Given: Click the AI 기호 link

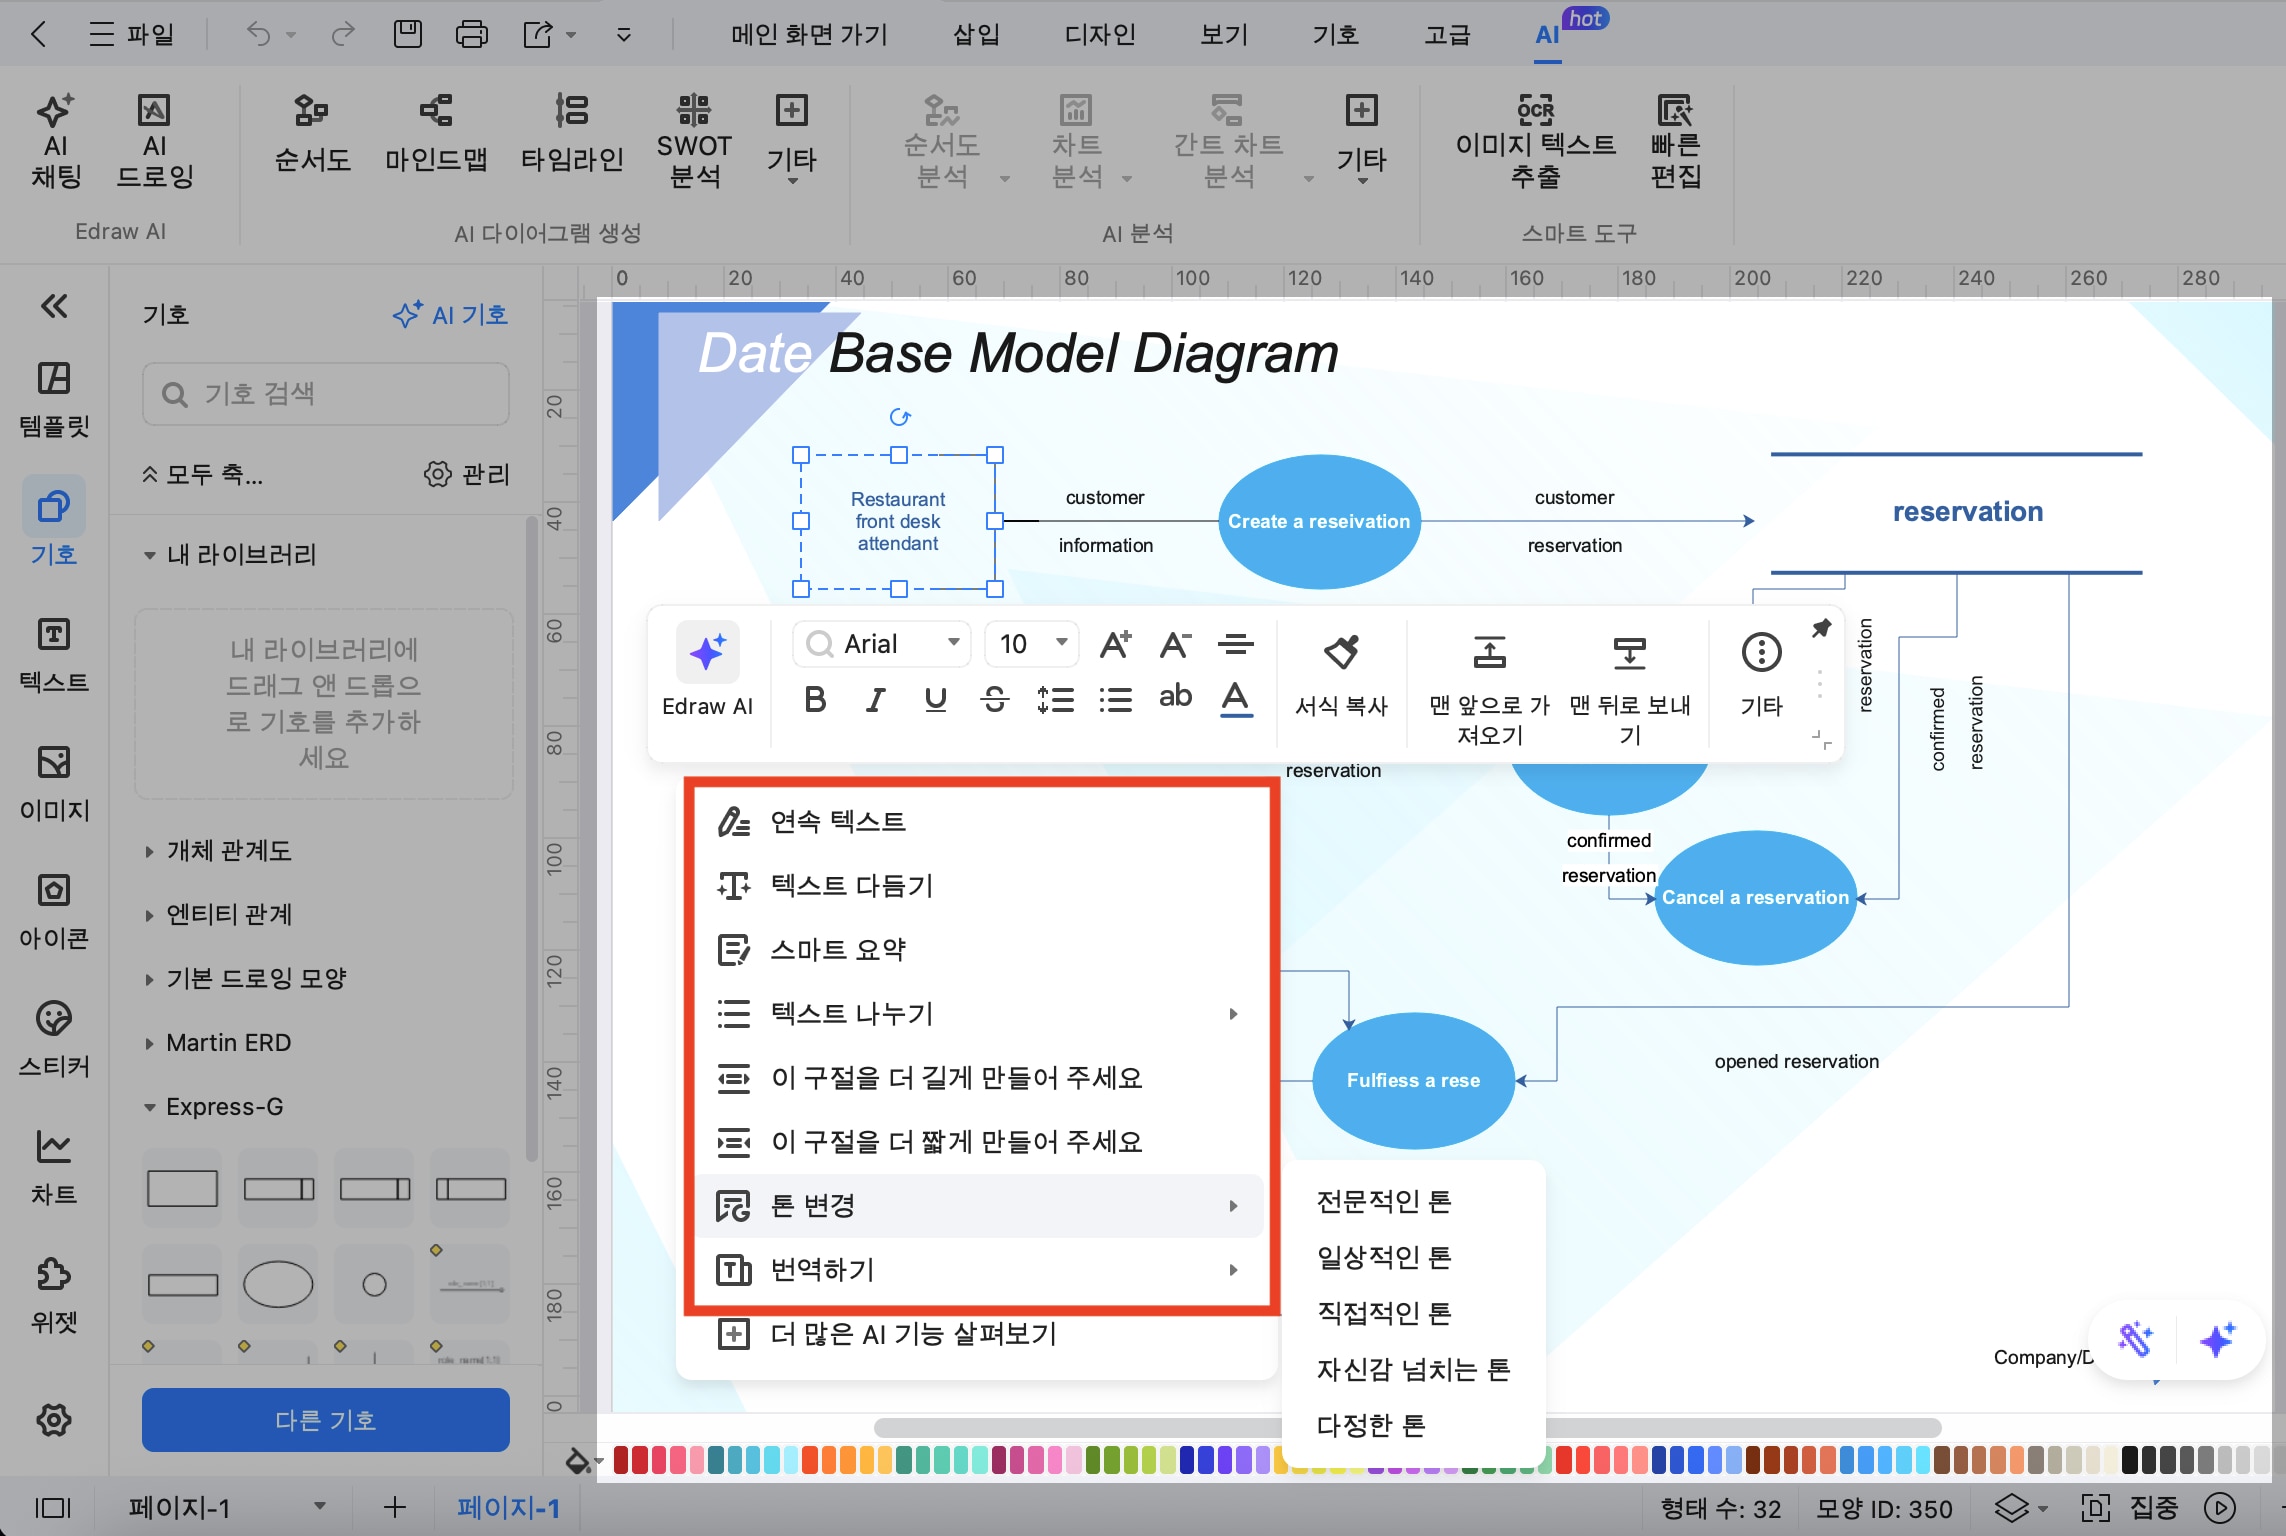Looking at the screenshot, I should coord(451,315).
